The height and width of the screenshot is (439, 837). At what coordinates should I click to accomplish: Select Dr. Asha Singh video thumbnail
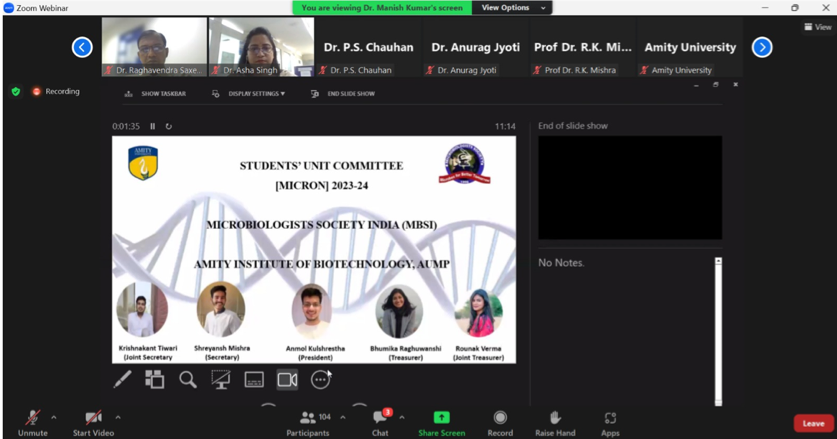coord(261,47)
